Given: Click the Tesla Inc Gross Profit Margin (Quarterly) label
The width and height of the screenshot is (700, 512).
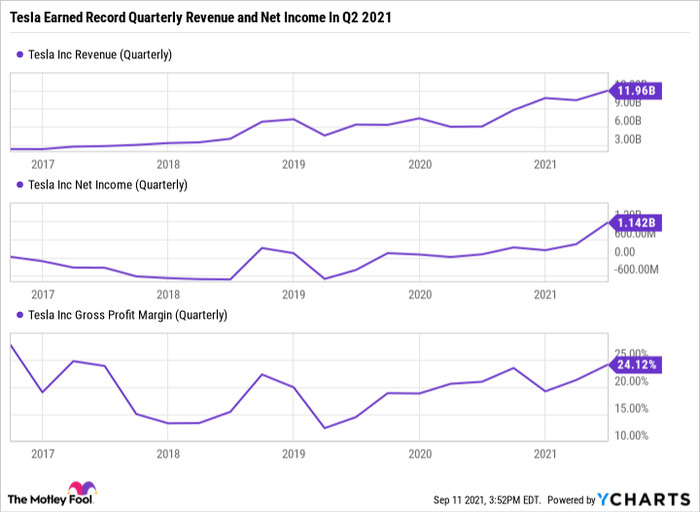Looking at the screenshot, I should [128, 315].
